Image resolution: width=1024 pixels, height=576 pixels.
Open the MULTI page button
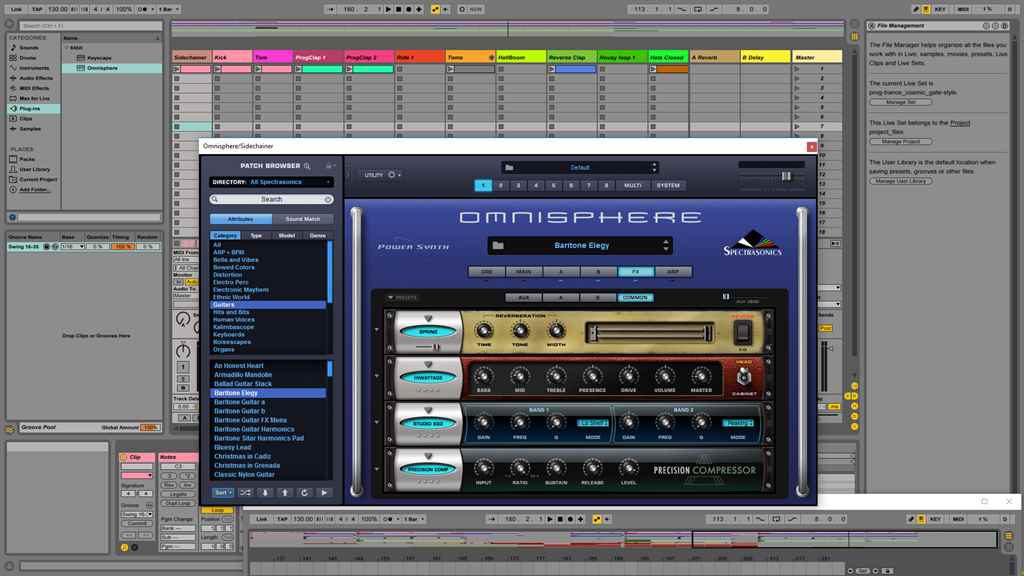pos(632,185)
